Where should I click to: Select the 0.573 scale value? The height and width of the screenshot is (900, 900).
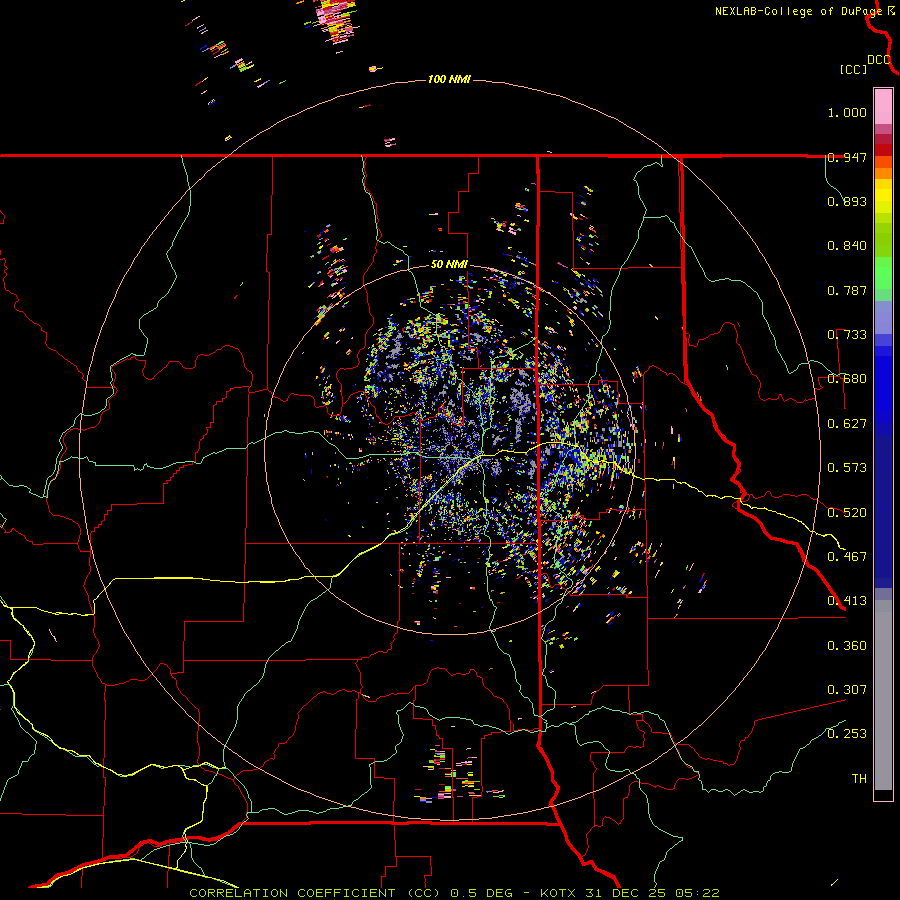coord(847,468)
